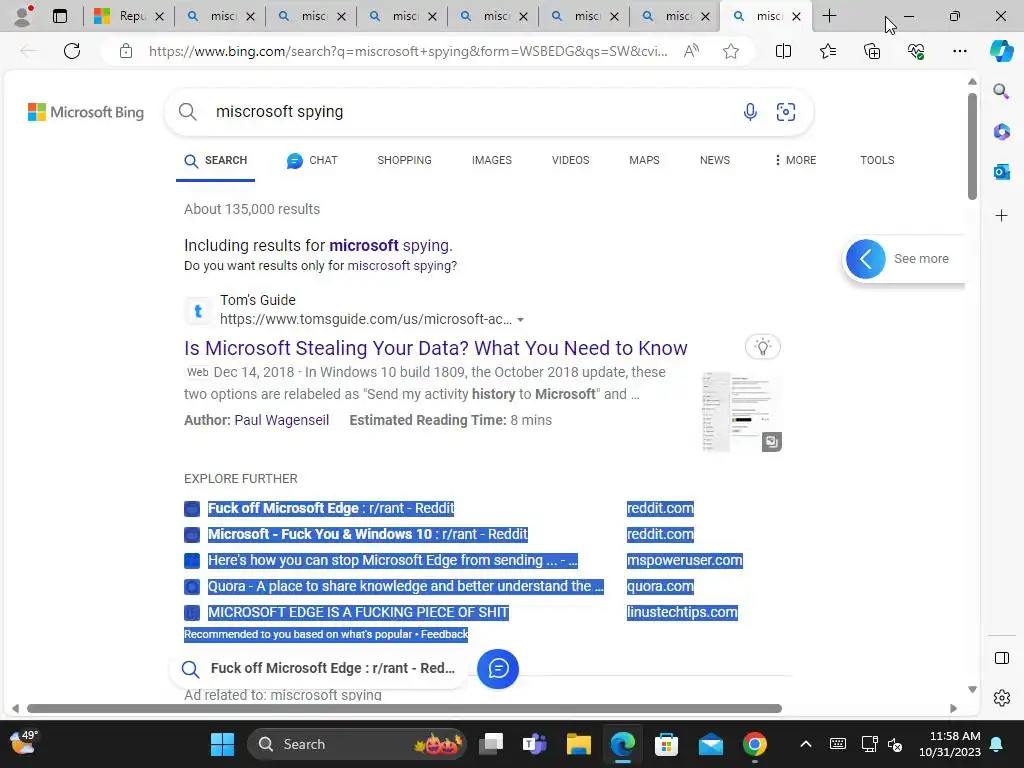Open sidebar settings gear
1024x768 pixels.
pyautogui.click(x=1001, y=698)
